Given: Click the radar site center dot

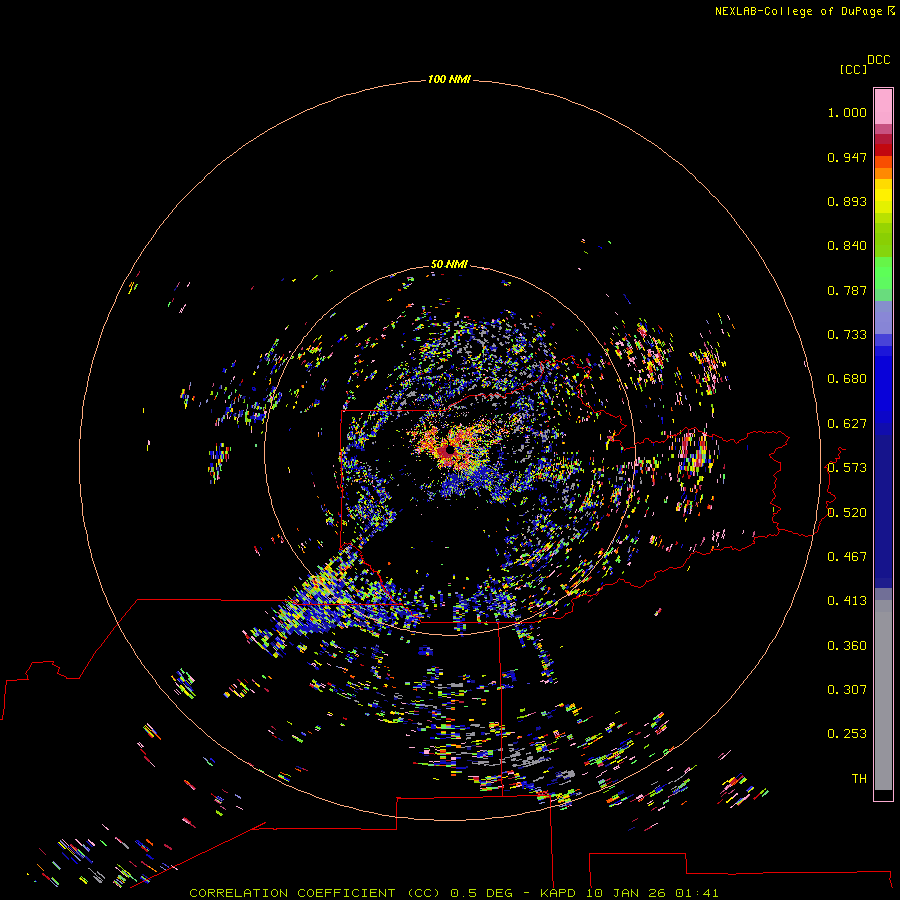Looking at the screenshot, I should 449,451.
